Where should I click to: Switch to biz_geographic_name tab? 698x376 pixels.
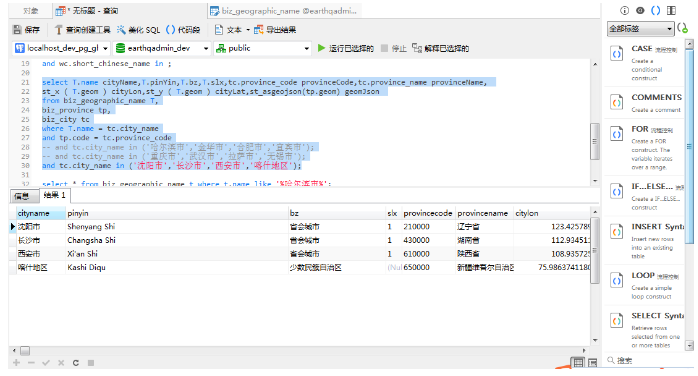coord(284,11)
